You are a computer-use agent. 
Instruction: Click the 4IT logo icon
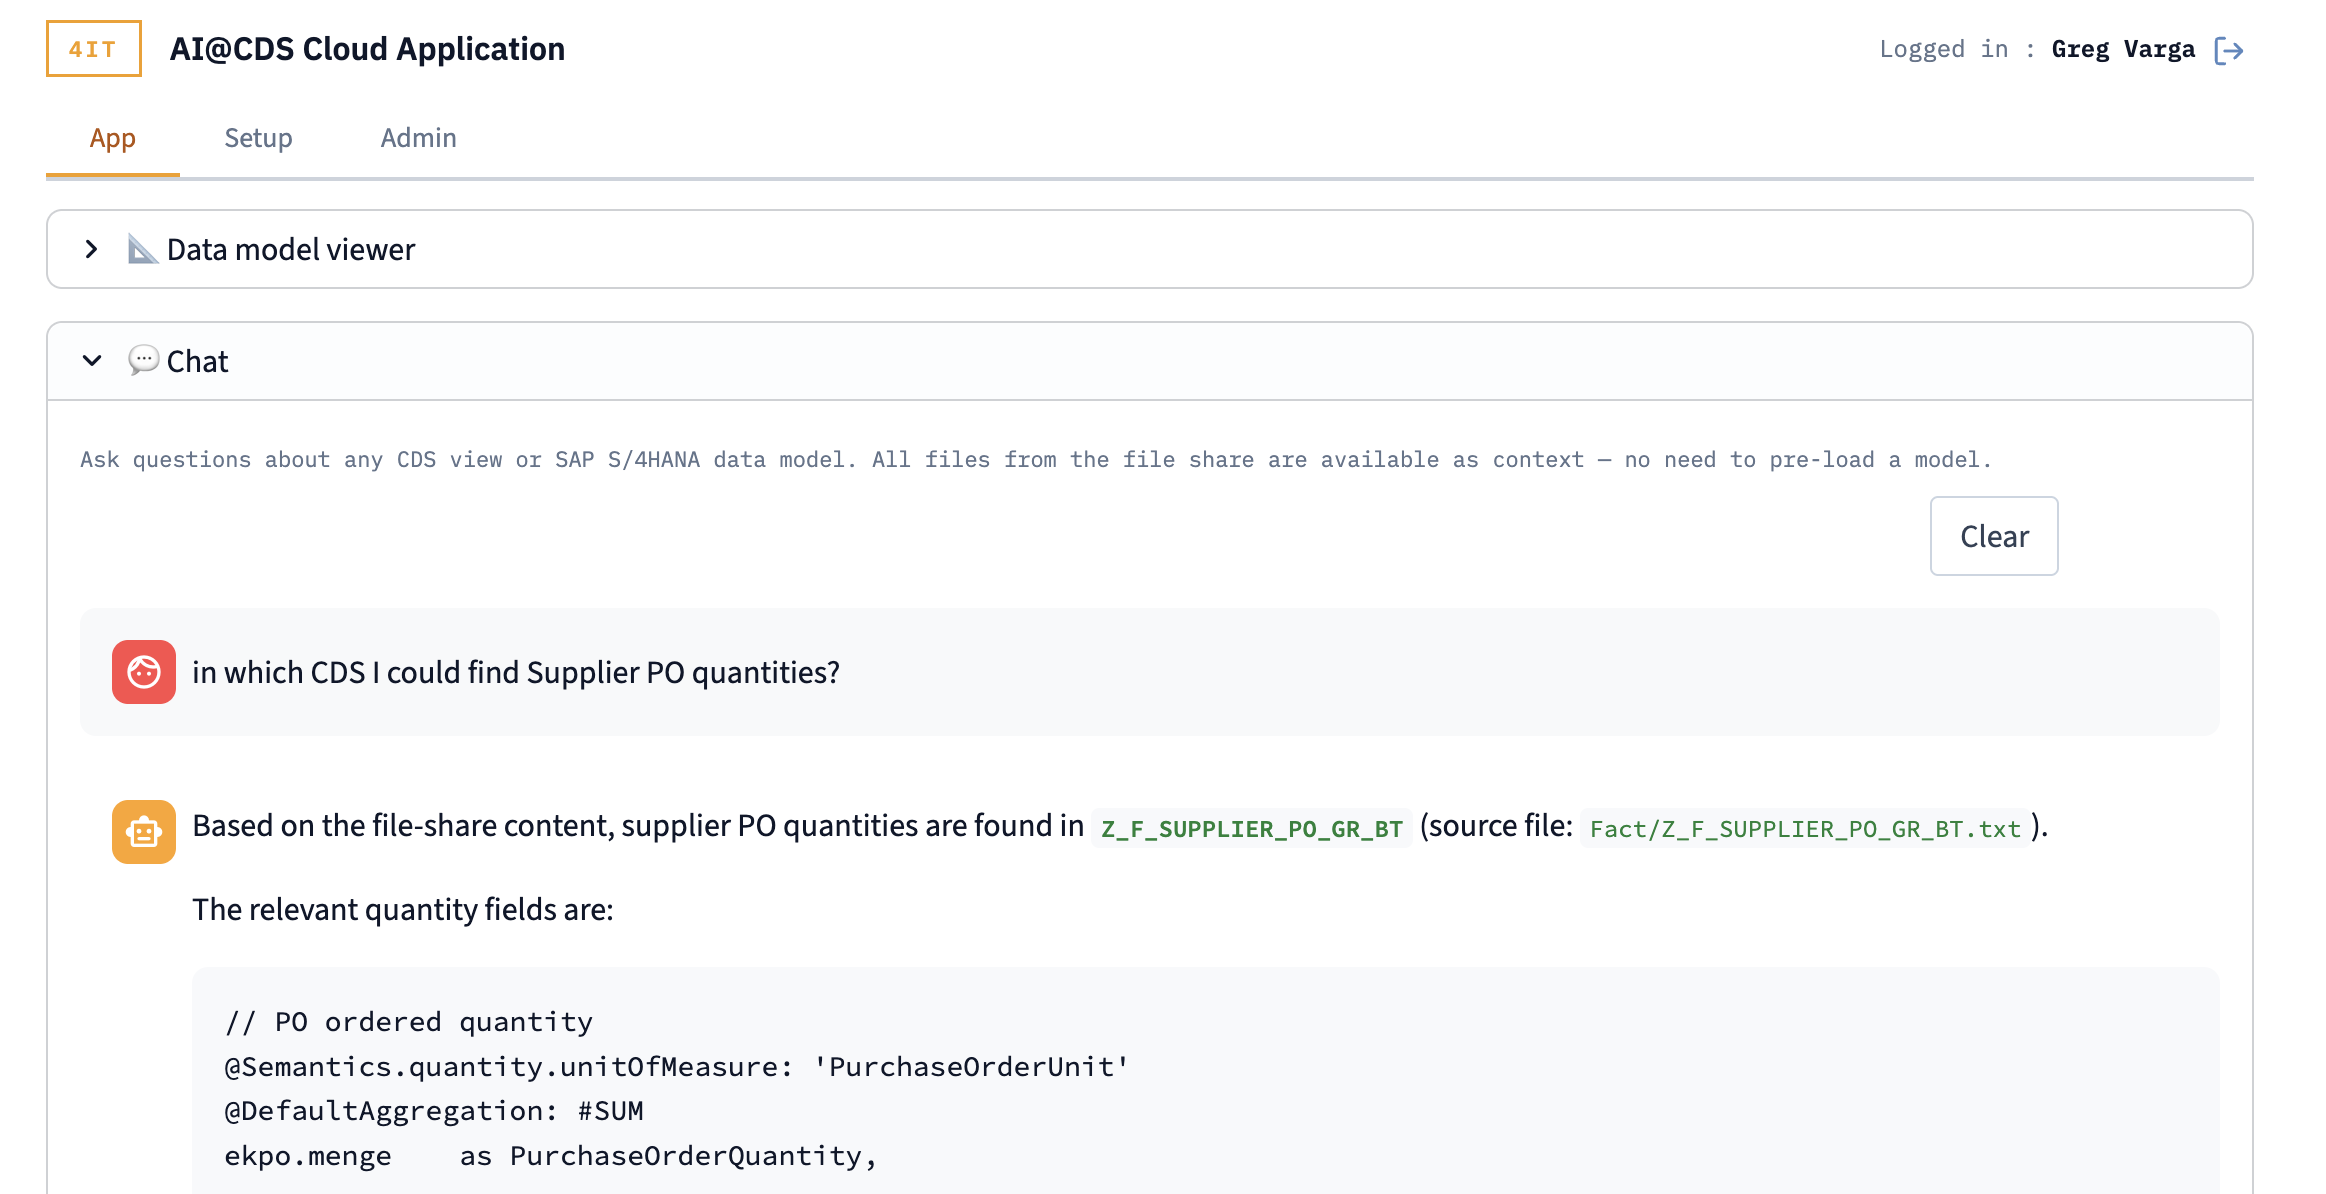pyautogui.click(x=92, y=48)
